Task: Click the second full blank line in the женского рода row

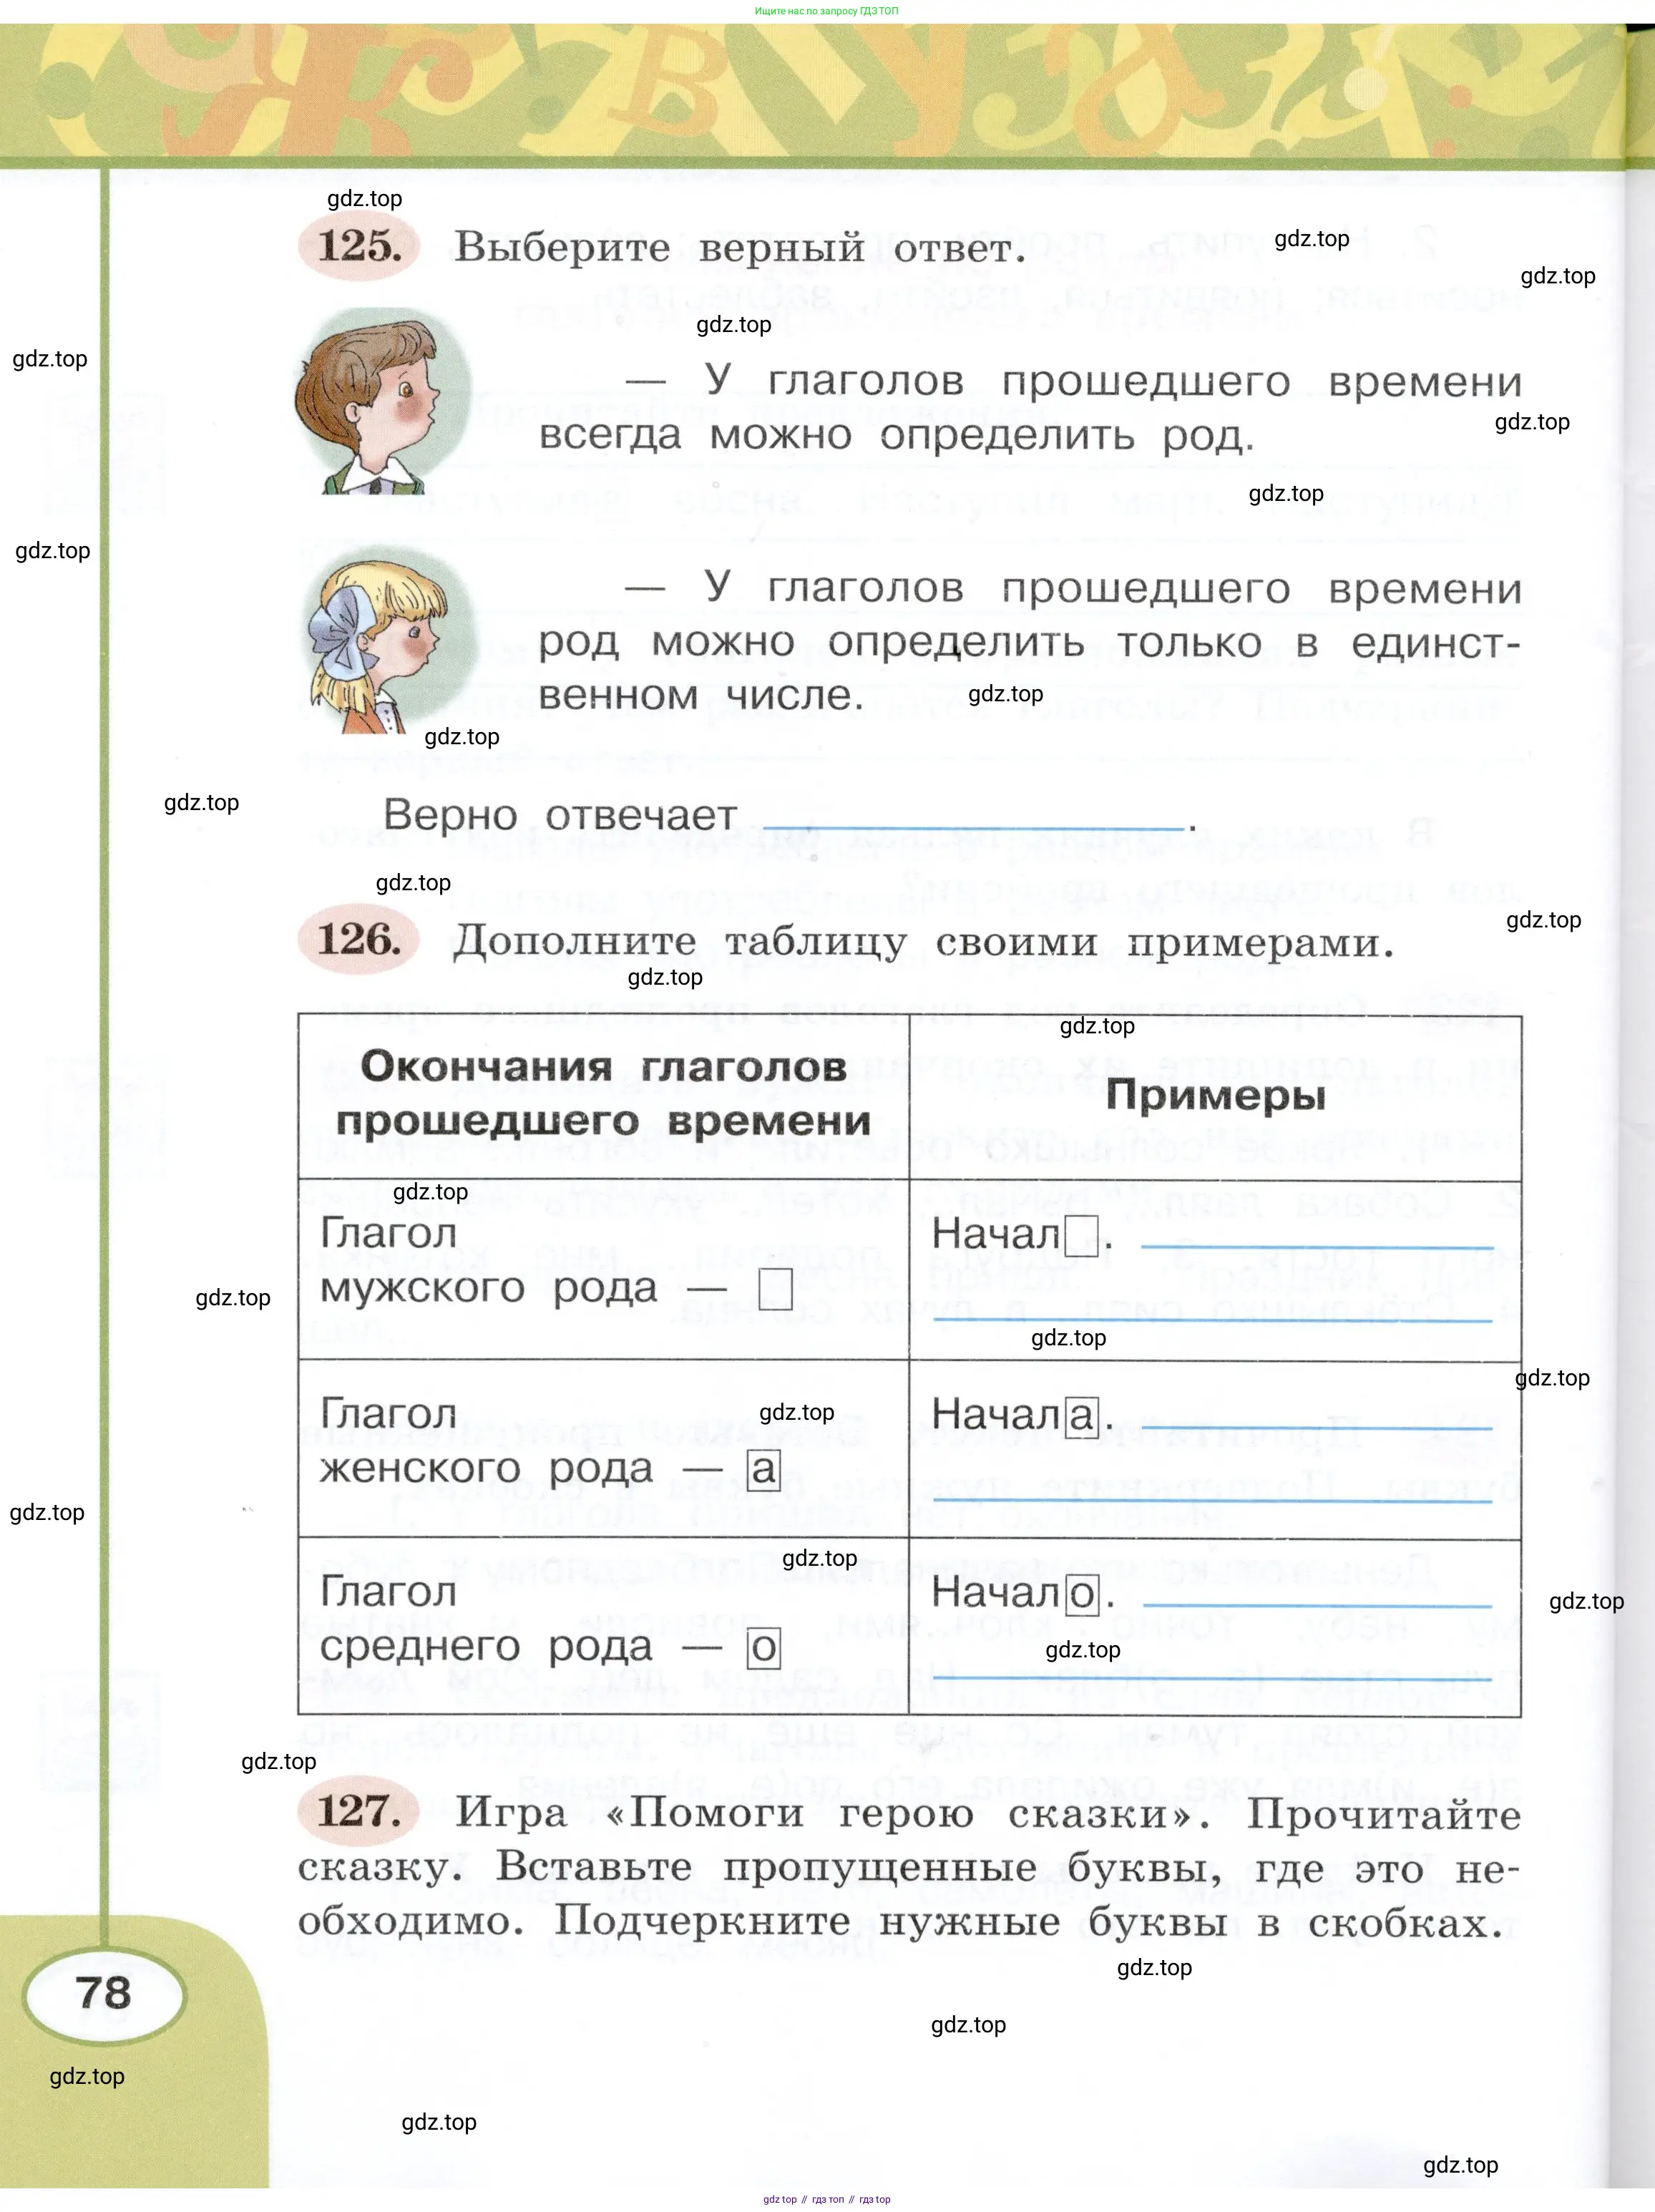Action: tap(1212, 1500)
